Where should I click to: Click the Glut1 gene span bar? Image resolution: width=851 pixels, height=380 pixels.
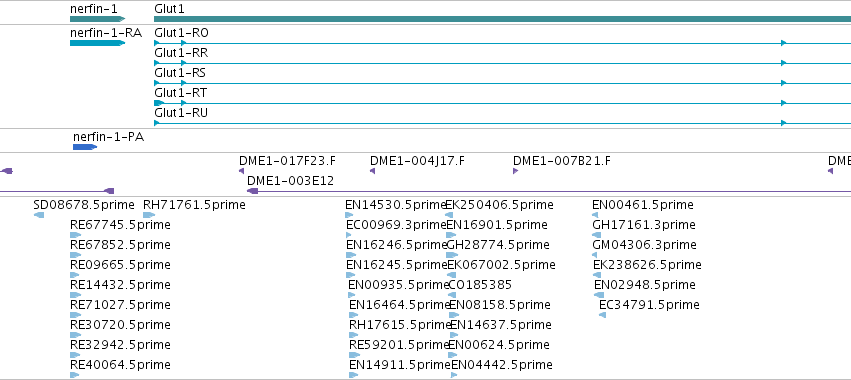tap(503, 19)
